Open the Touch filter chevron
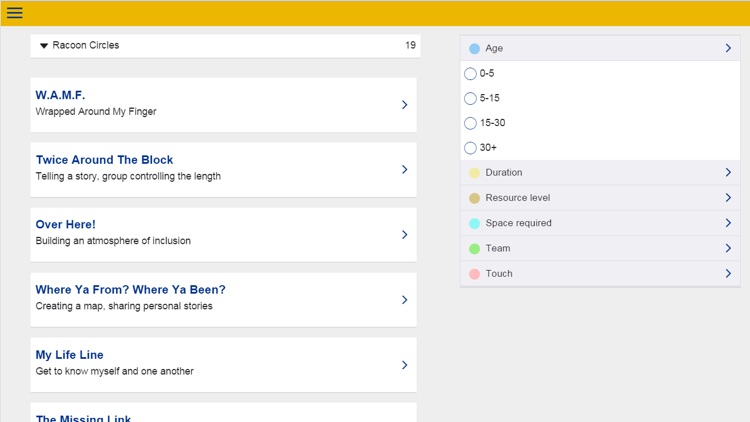Screen dimensions: 750x422 coord(727,274)
